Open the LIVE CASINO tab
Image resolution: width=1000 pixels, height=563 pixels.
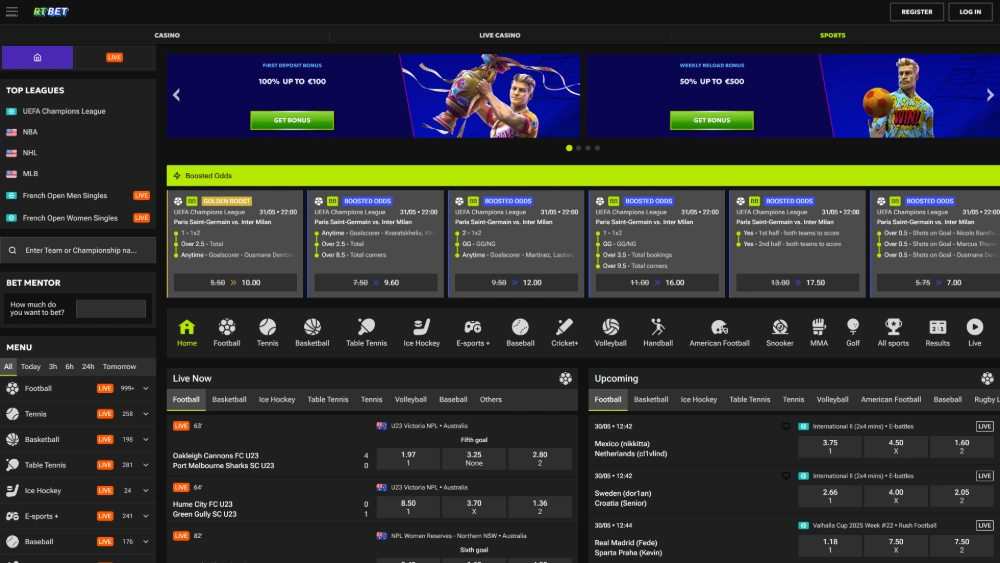[x=499, y=35]
